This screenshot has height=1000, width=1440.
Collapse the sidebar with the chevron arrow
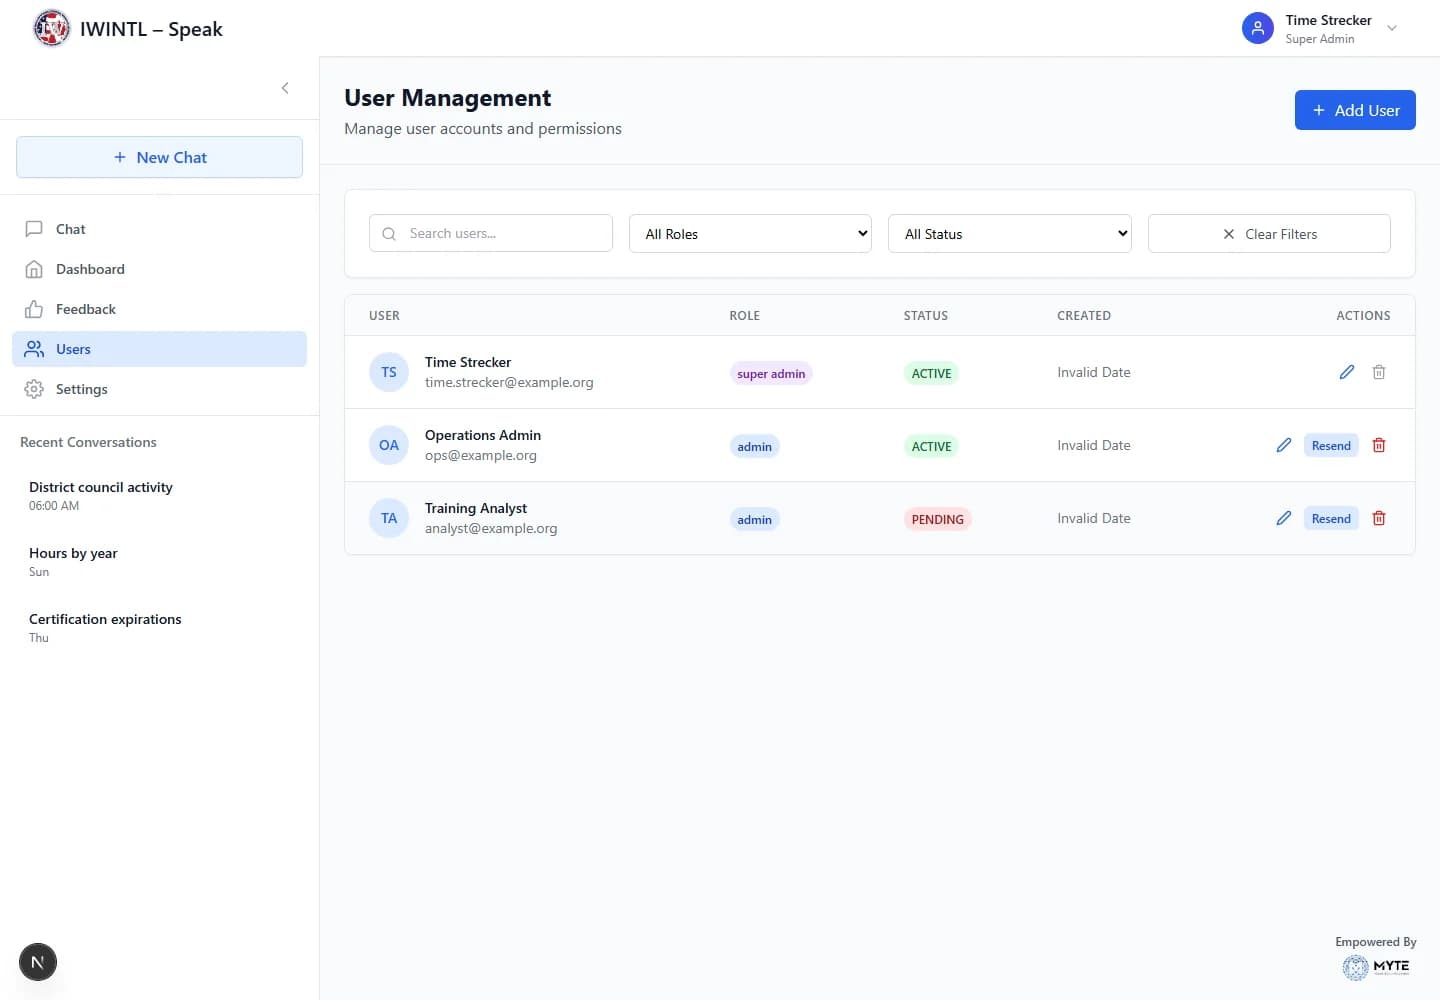click(x=285, y=88)
